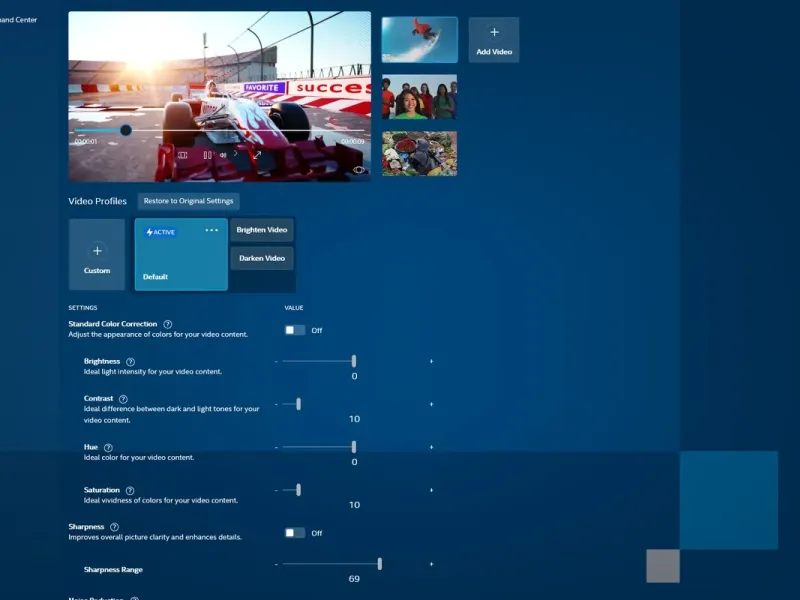
Task: Select the Default video profile card
Action: click(181, 255)
